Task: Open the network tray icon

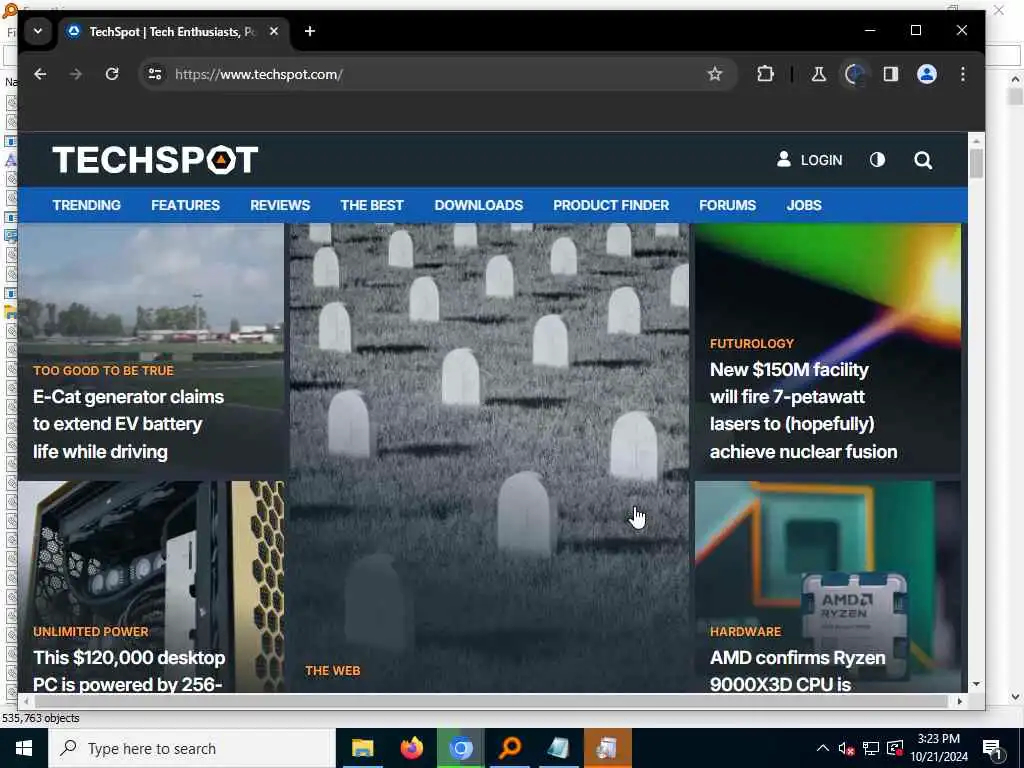Action: pyautogui.click(x=871, y=748)
